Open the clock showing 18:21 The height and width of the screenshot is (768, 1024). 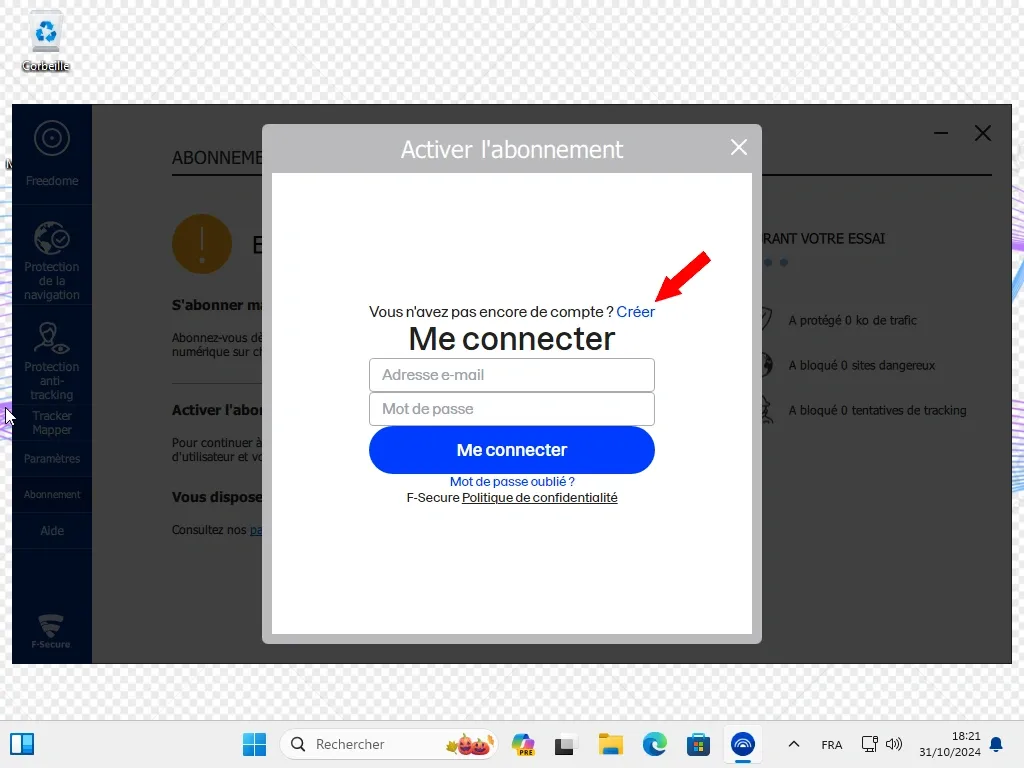click(950, 744)
